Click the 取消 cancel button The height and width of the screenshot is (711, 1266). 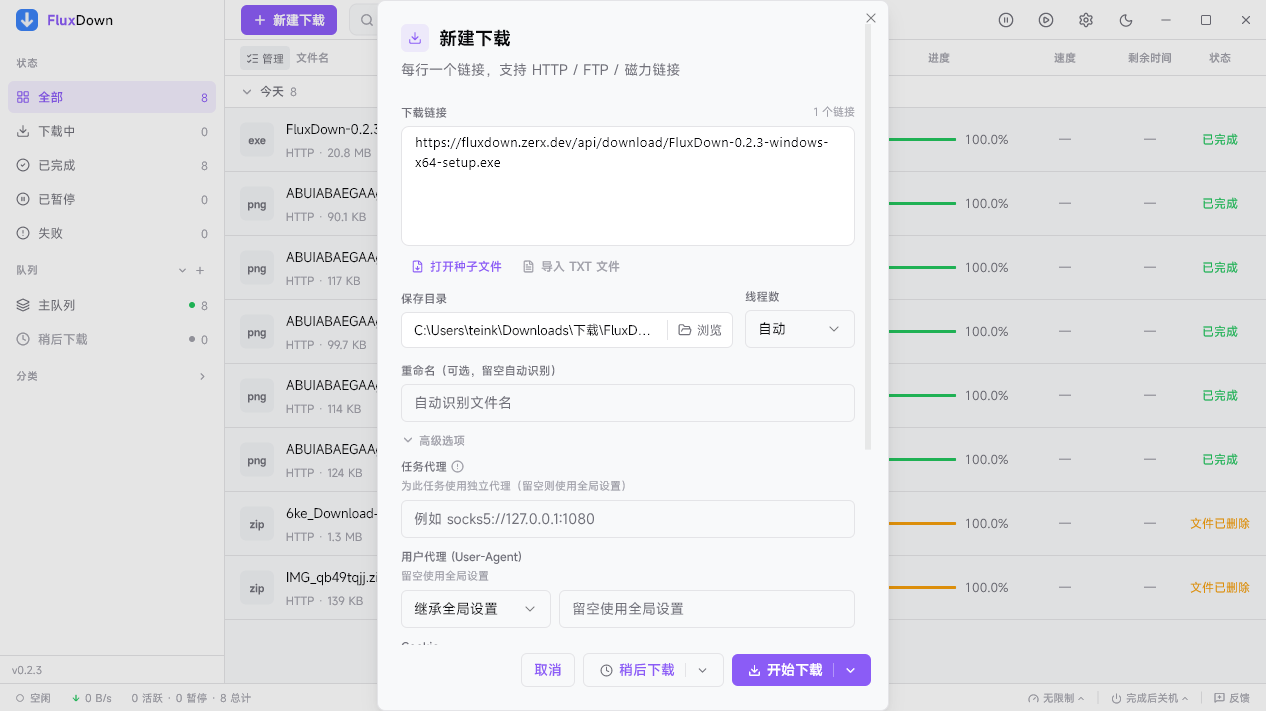(x=548, y=670)
